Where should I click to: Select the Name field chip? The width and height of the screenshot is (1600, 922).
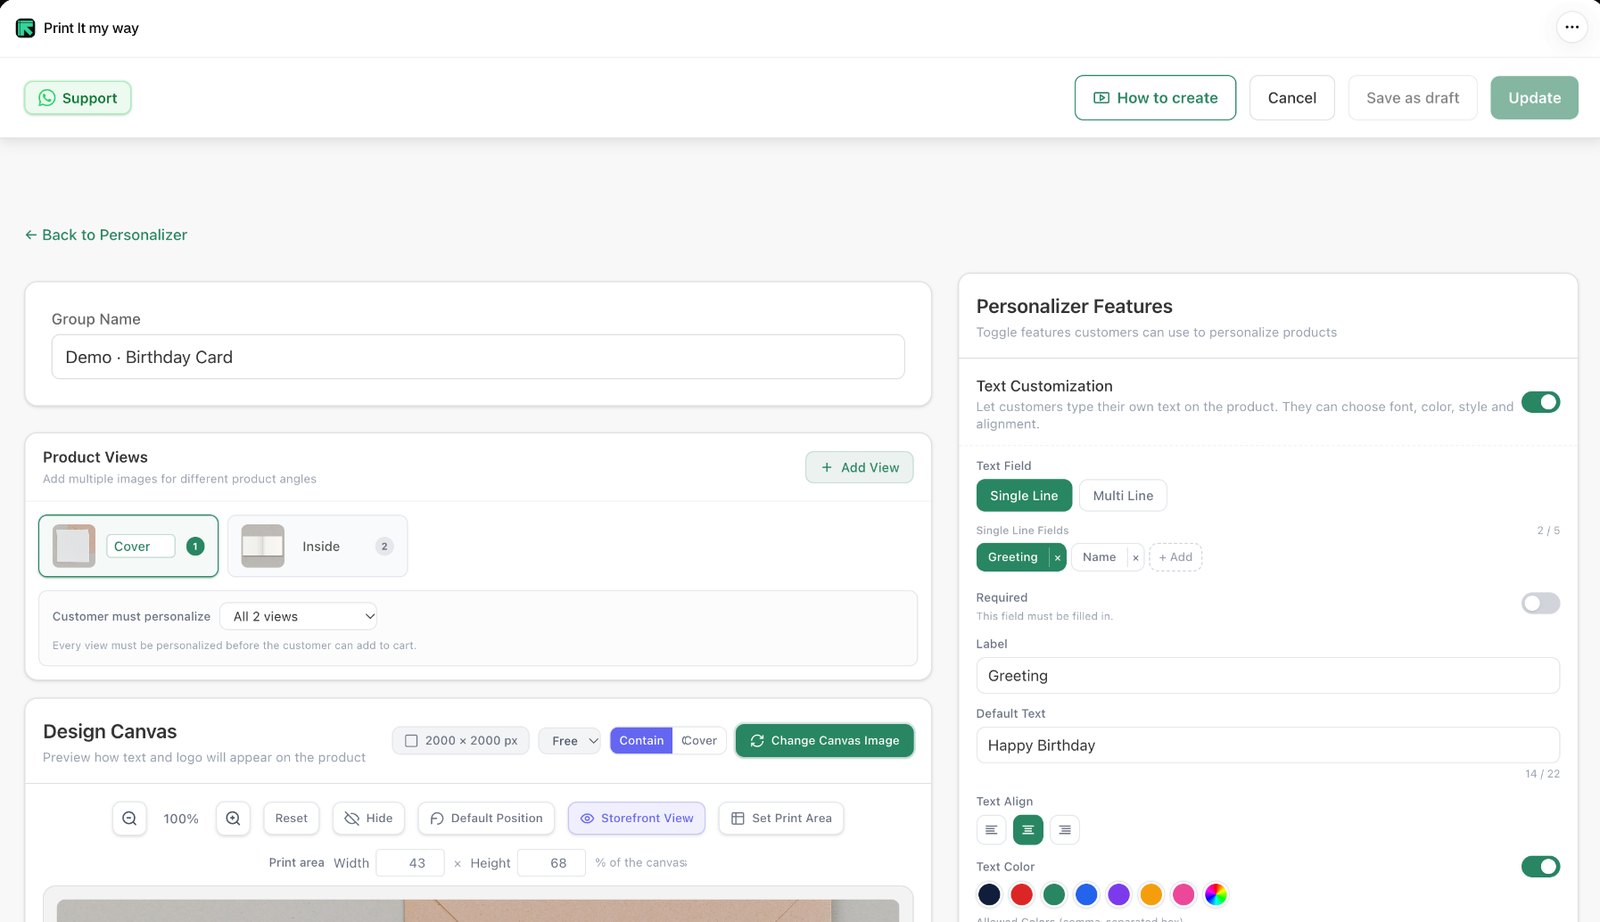click(x=1099, y=558)
